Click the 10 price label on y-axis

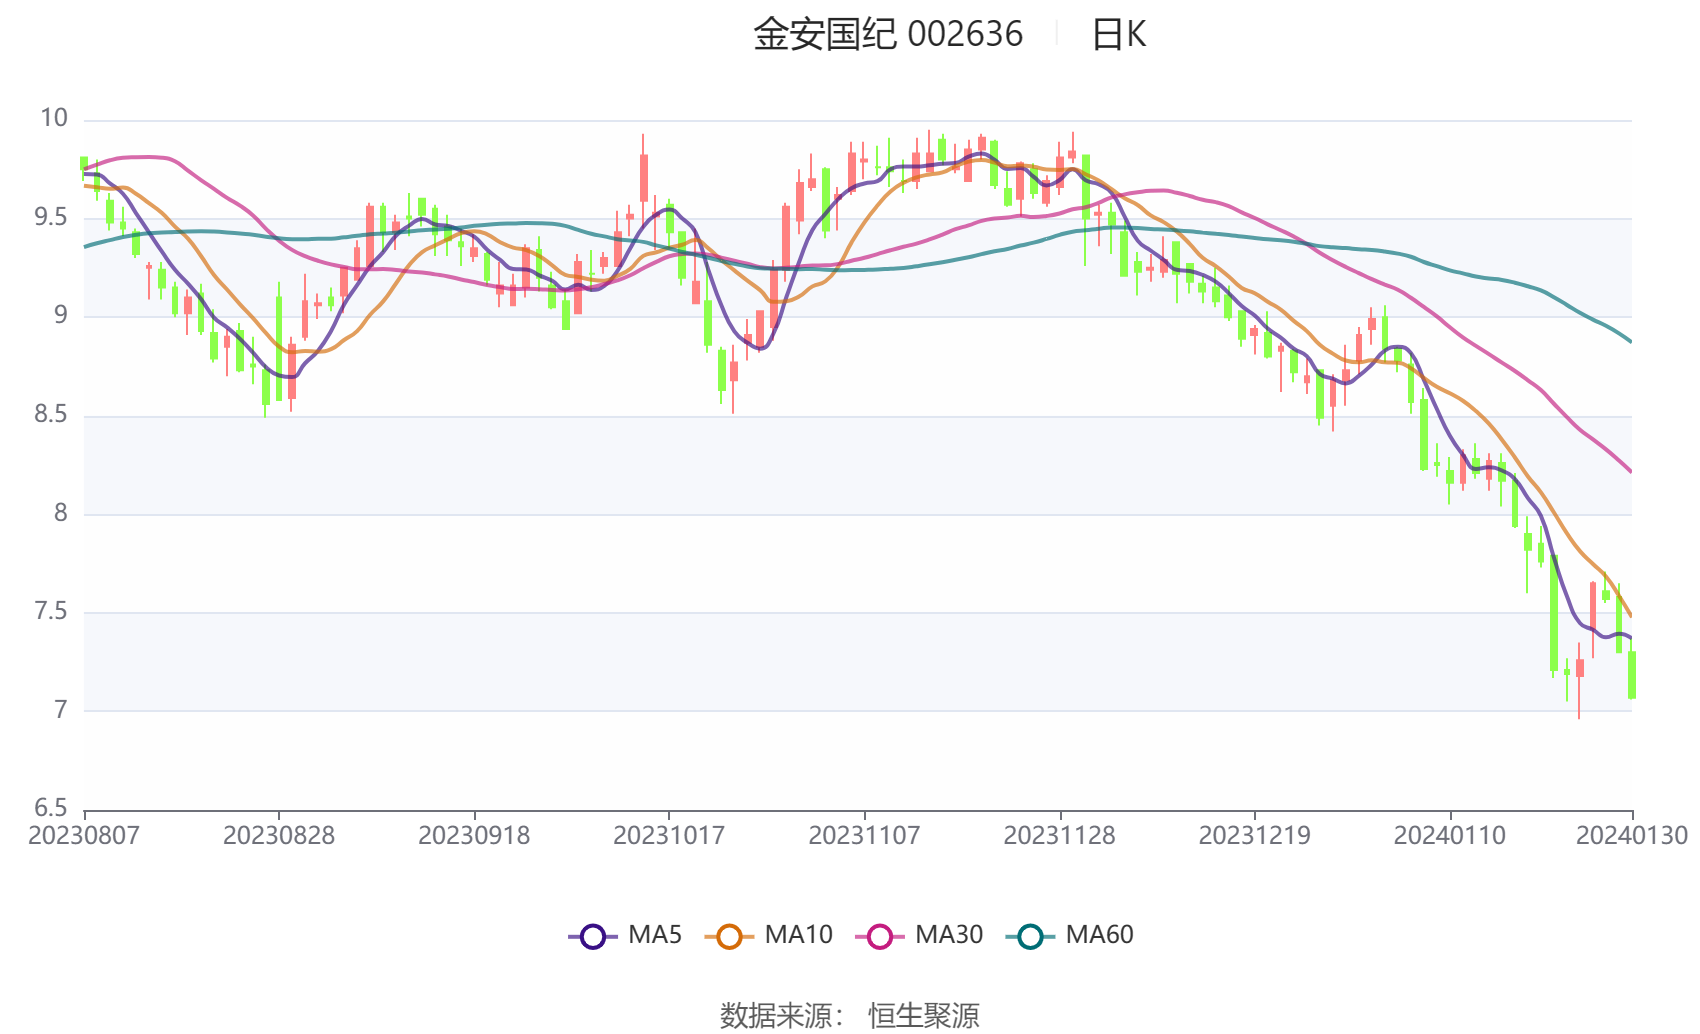(x=54, y=119)
